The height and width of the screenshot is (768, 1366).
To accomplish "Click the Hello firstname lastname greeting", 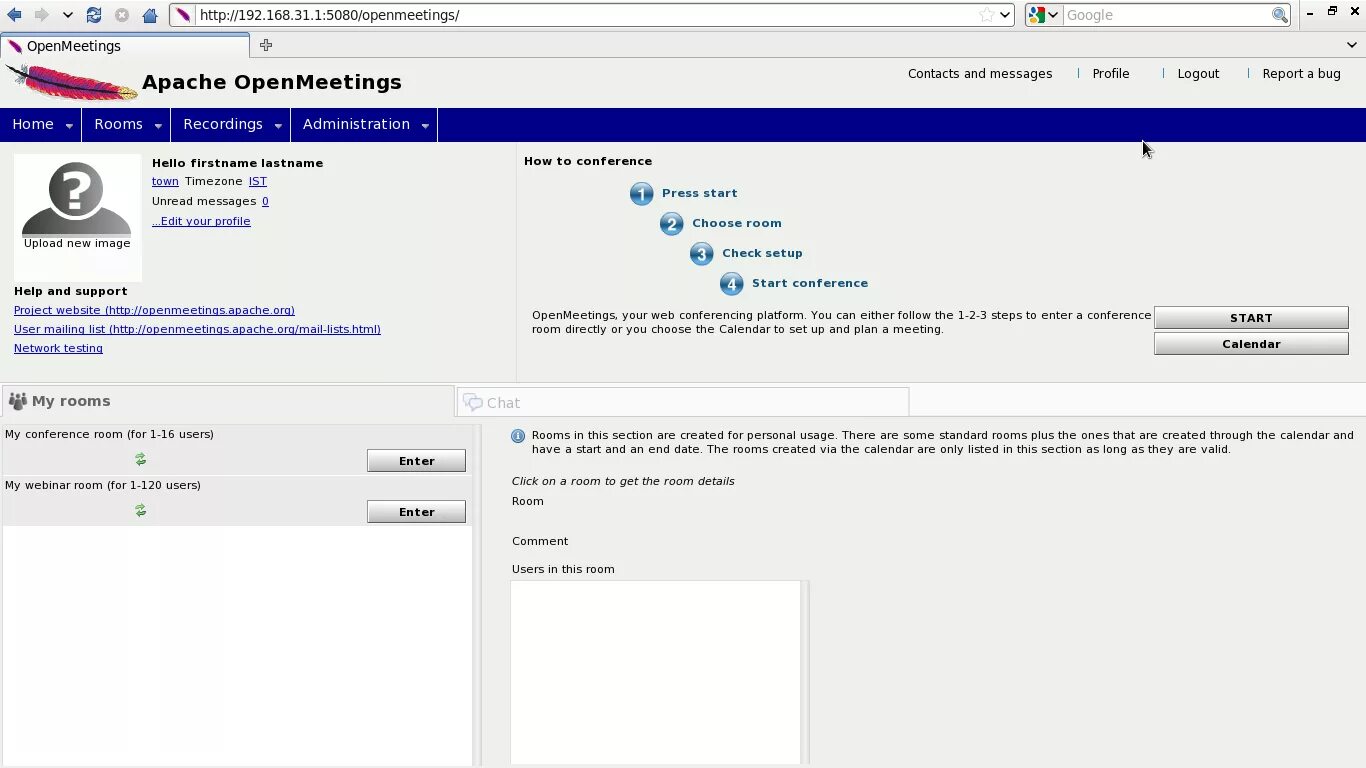I will pos(237,163).
